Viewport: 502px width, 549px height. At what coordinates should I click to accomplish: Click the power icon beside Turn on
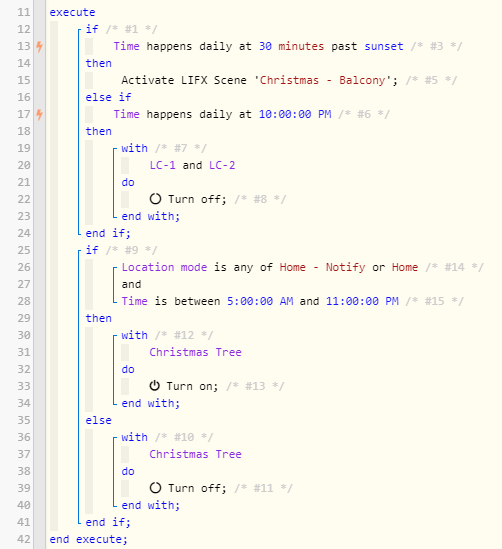154,386
